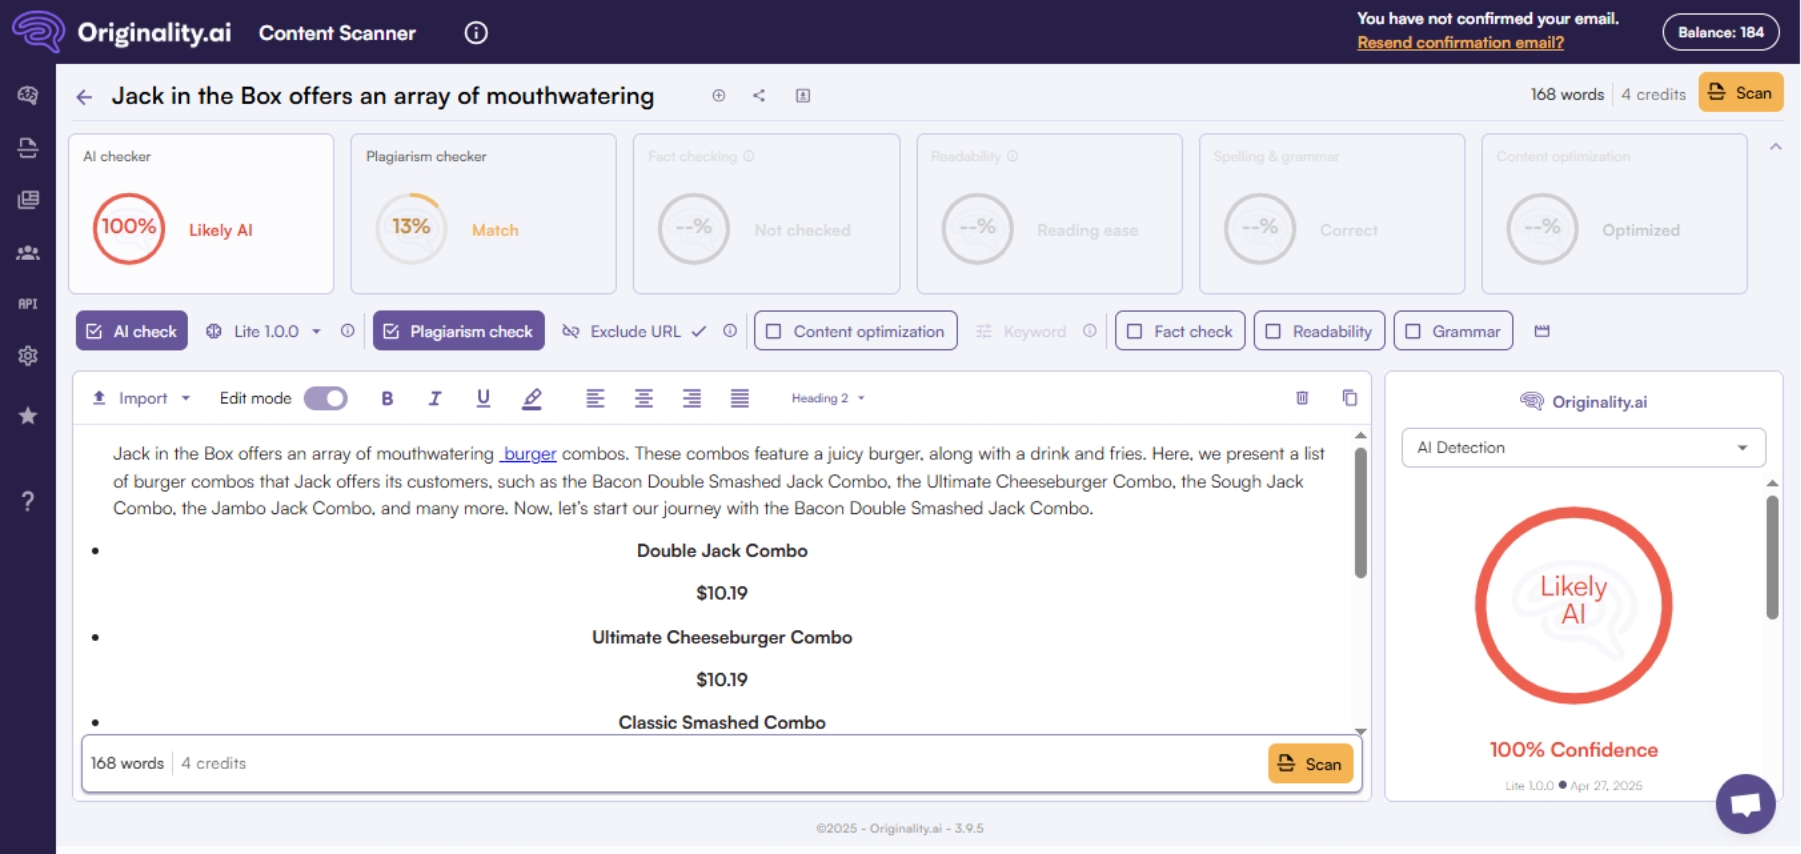Delete content with trash icon
1801x854 pixels.
point(1302,398)
